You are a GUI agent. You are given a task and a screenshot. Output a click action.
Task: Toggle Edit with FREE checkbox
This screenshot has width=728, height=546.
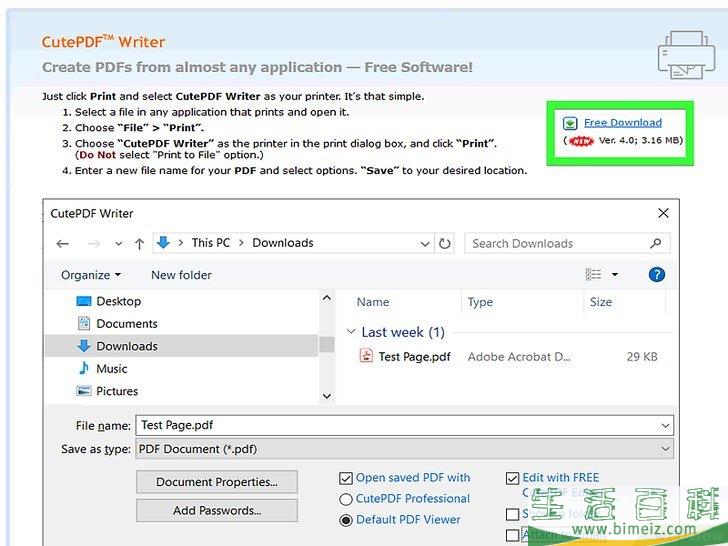(512, 478)
